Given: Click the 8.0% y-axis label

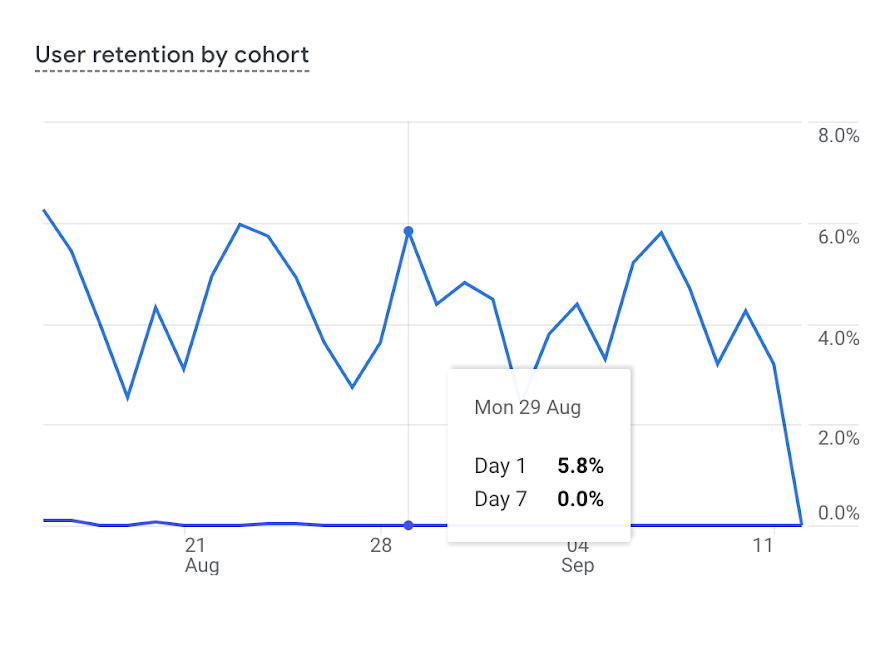Looking at the screenshot, I should (838, 136).
